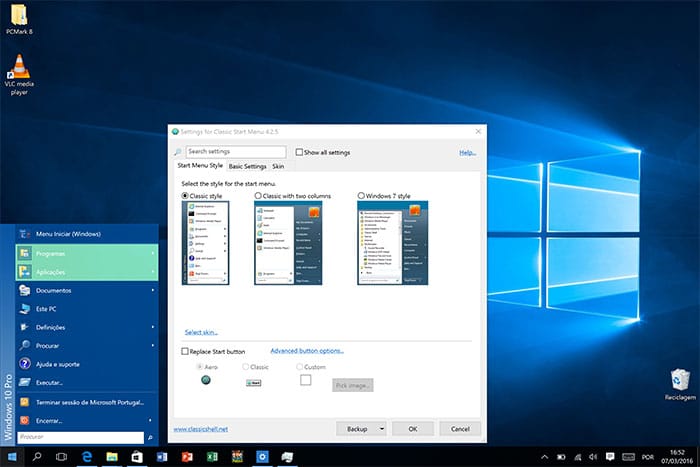Open Advanced button options link
Image resolution: width=700 pixels, height=467 pixels.
tap(307, 351)
